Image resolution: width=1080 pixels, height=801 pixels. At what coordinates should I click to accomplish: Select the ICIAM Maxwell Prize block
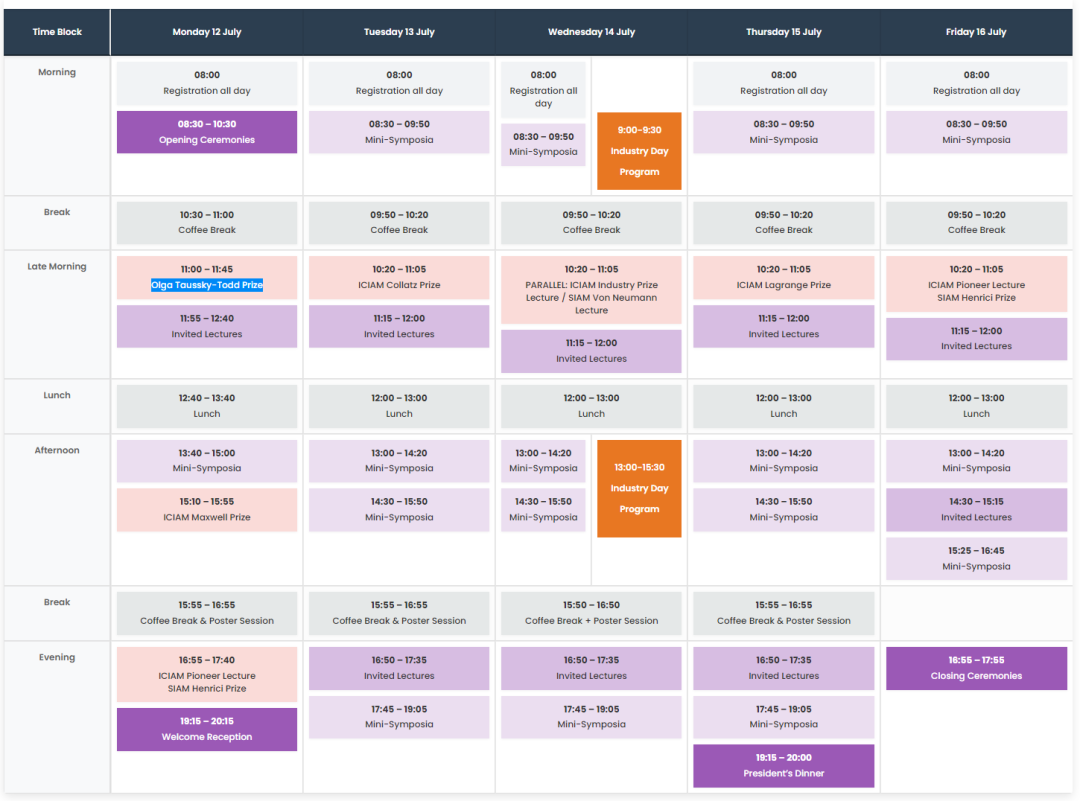coord(207,510)
